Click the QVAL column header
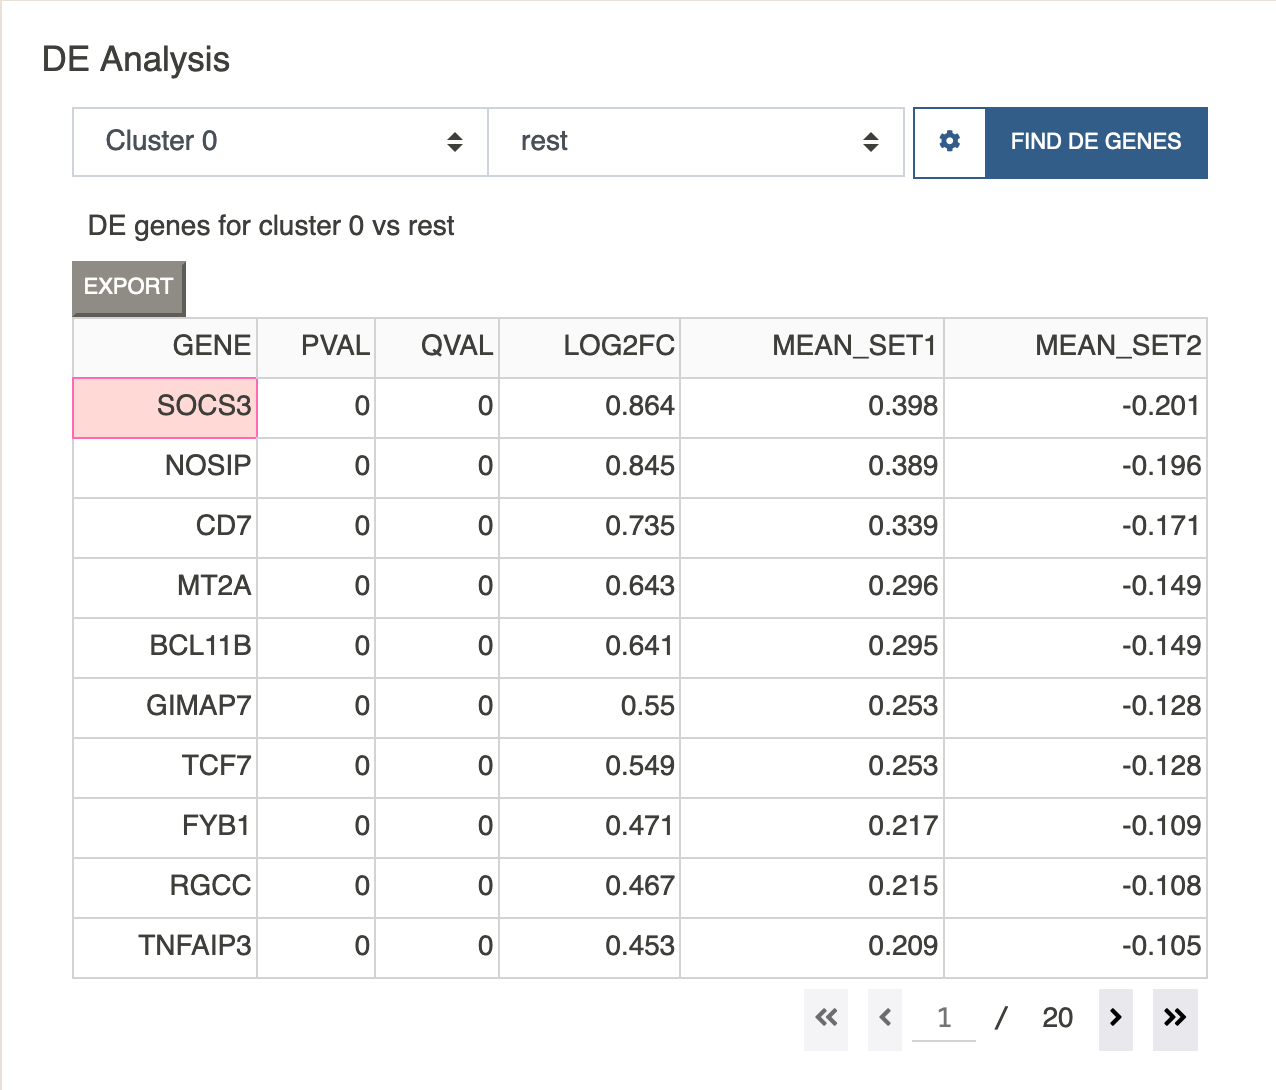1276x1090 pixels. click(437, 347)
